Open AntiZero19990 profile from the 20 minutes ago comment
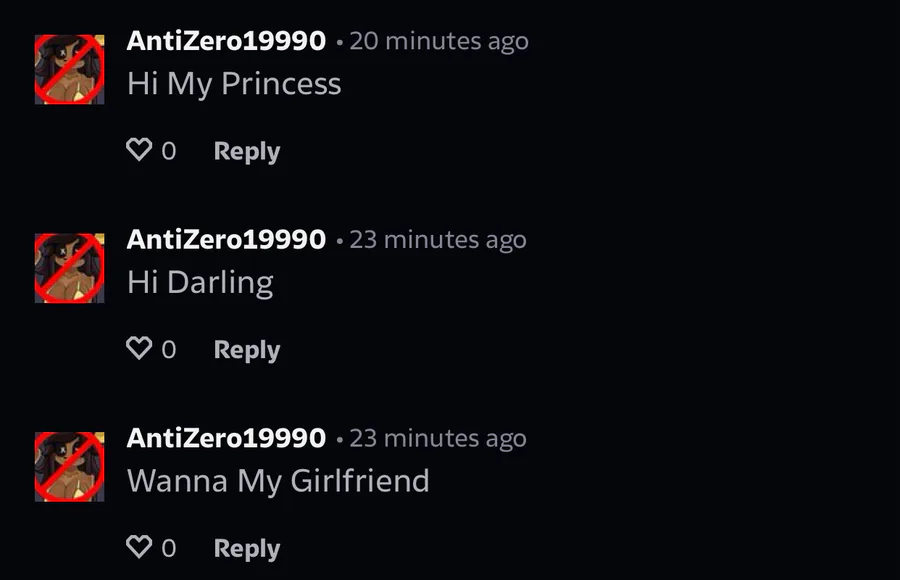 coord(226,41)
